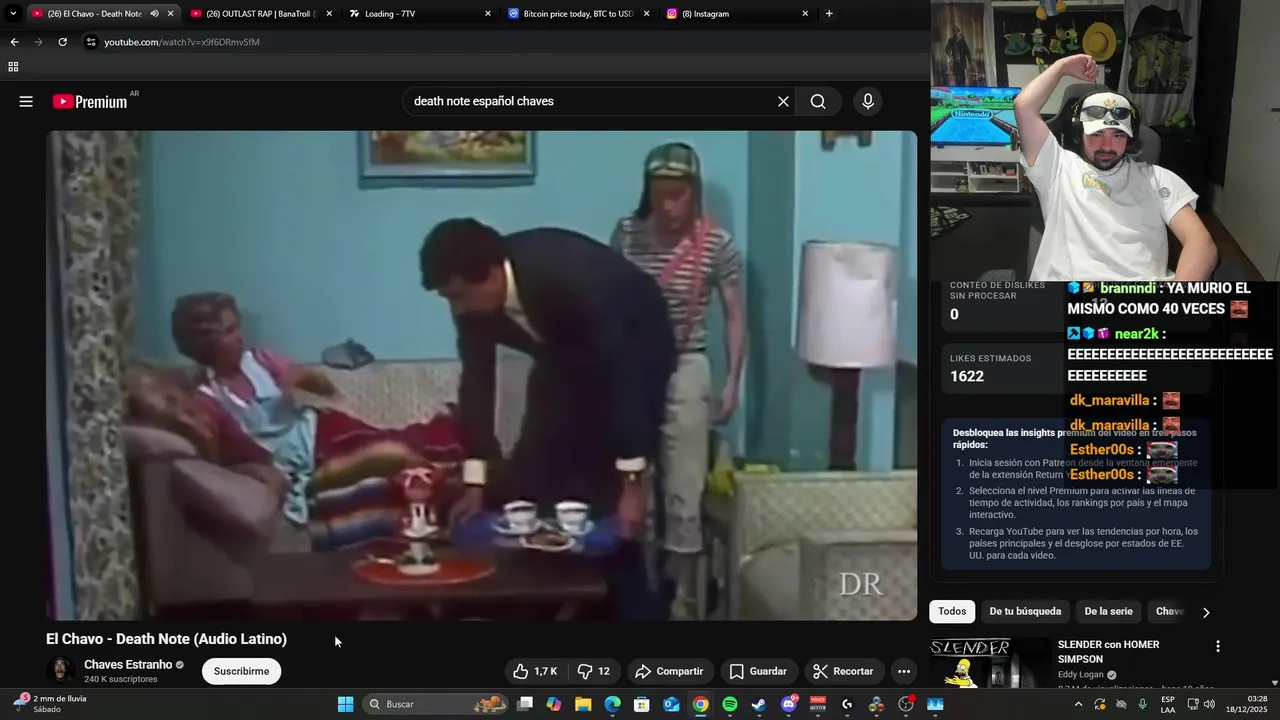Open the Windows Start menu
The width and height of the screenshot is (1280, 720).
pyautogui.click(x=345, y=704)
